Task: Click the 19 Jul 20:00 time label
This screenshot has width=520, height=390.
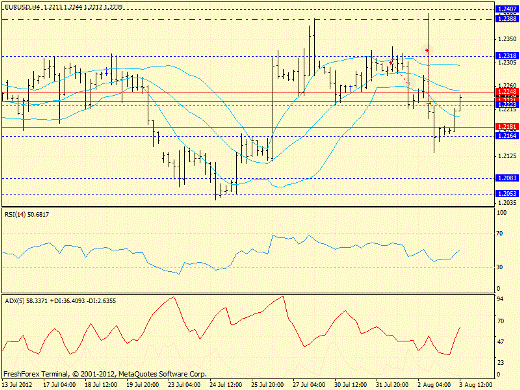Action: point(142,385)
